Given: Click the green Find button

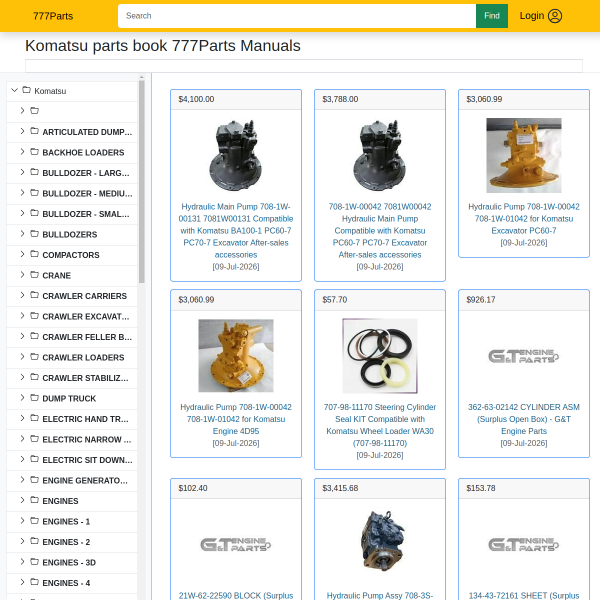Looking at the screenshot, I should point(492,16).
